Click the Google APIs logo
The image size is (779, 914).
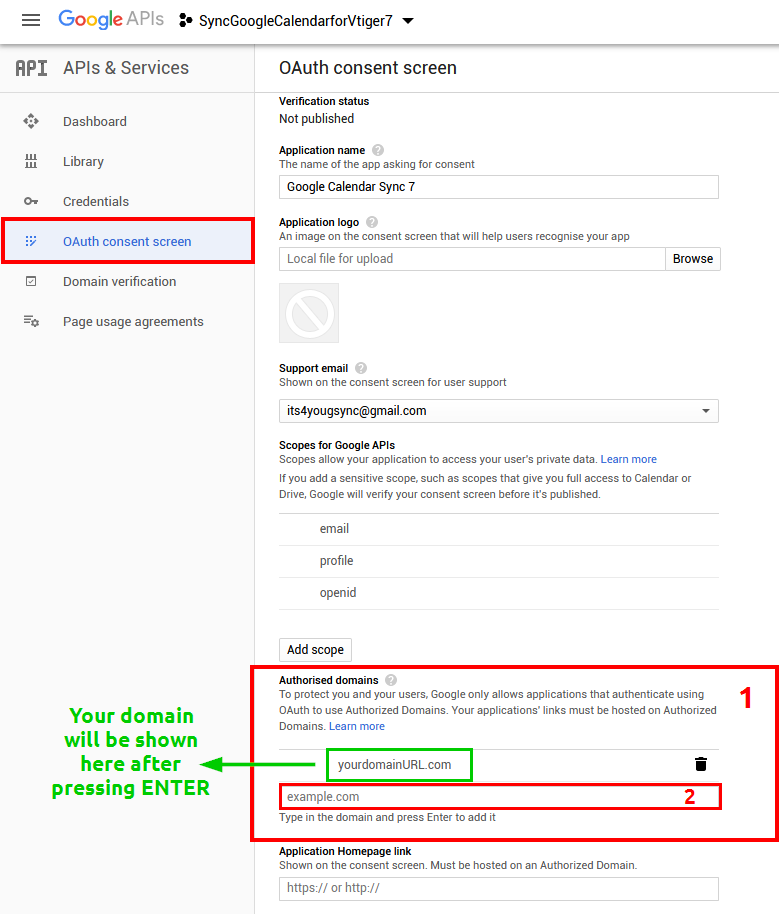pos(110,20)
